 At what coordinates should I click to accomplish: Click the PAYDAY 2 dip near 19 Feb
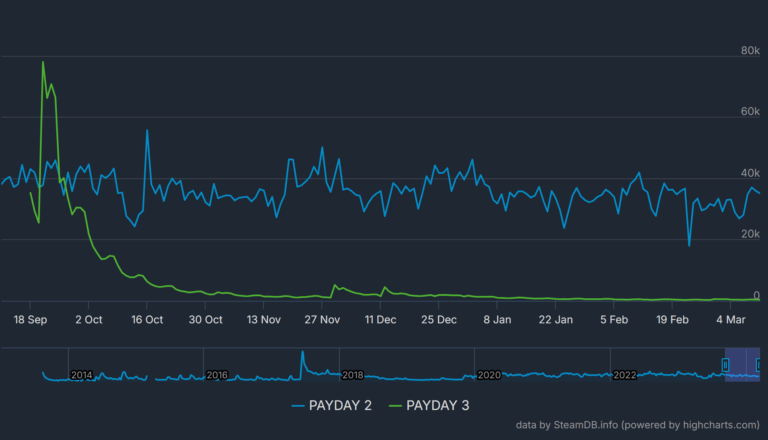point(689,244)
